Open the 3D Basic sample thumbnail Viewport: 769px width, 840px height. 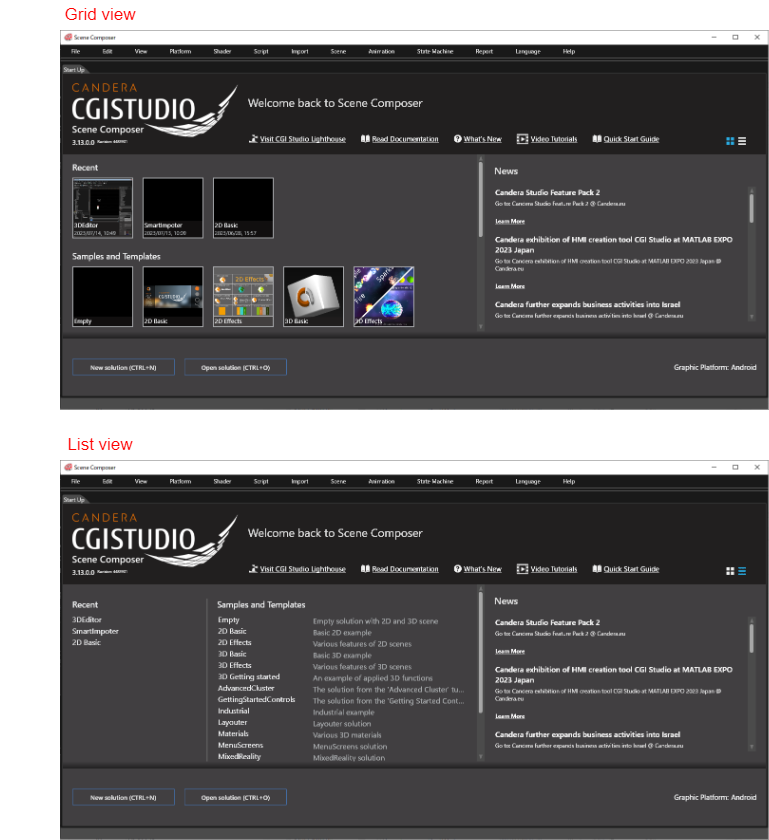pos(313,296)
